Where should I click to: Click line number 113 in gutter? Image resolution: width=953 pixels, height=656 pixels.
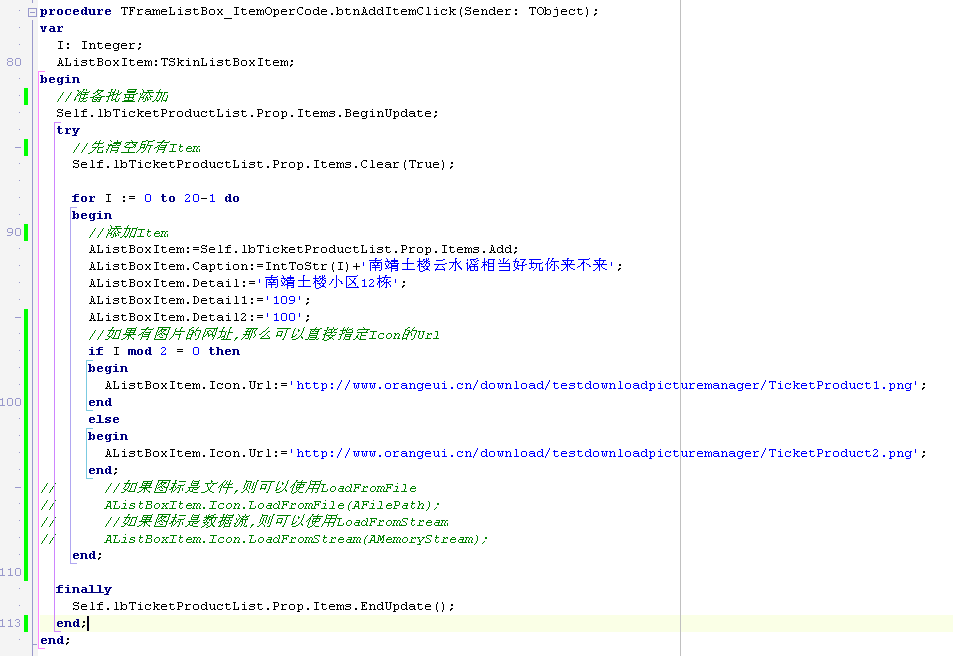pyautogui.click(x=11, y=623)
